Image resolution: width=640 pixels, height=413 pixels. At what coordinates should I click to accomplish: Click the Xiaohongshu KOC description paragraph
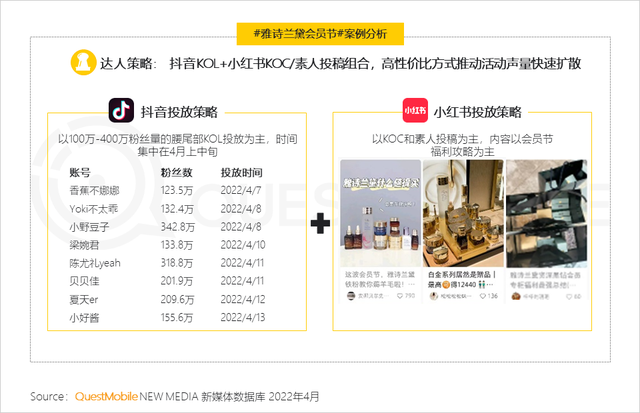coord(462,145)
